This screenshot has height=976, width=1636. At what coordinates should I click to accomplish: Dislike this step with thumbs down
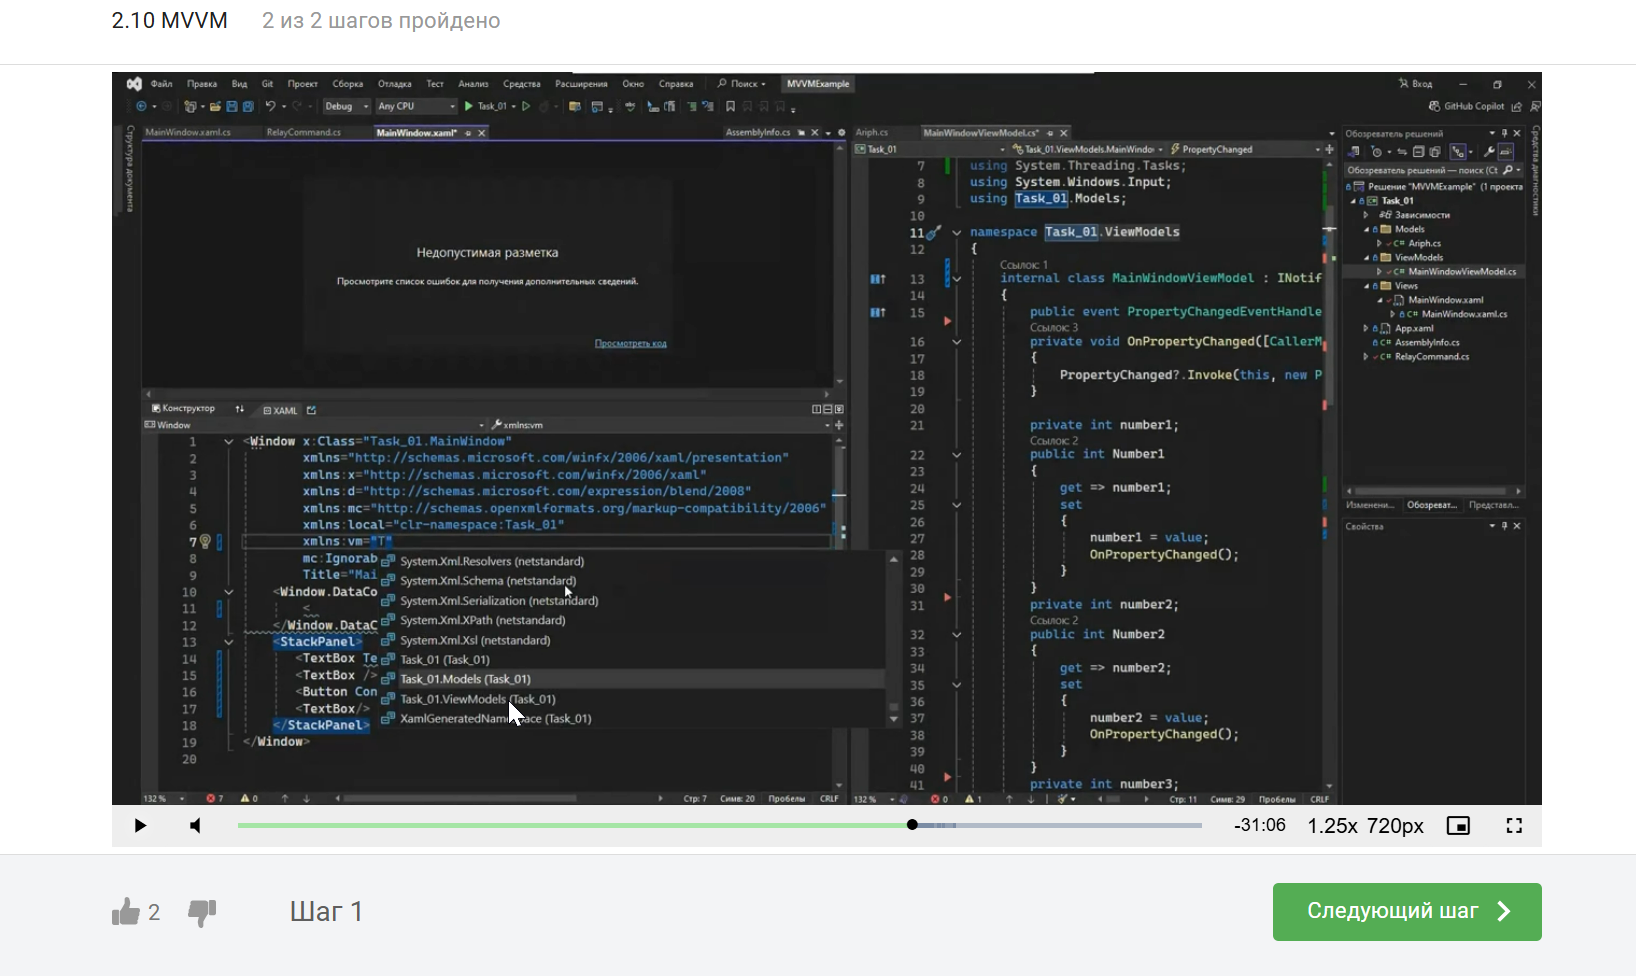[x=202, y=912]
